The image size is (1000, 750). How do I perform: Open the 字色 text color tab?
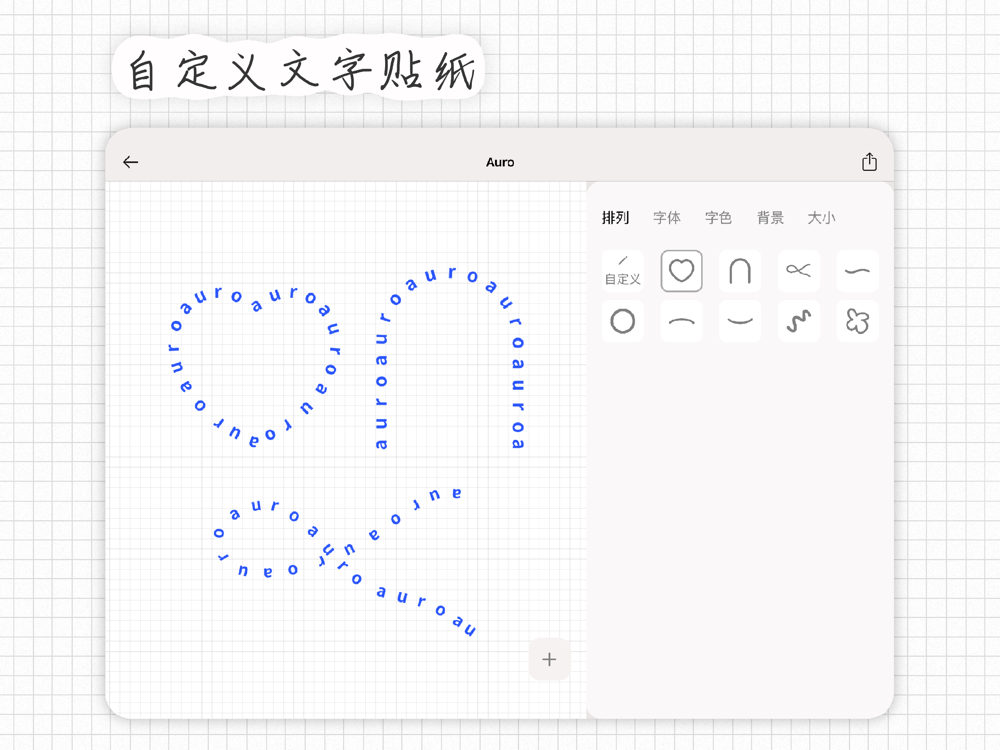tap(718, 218)
